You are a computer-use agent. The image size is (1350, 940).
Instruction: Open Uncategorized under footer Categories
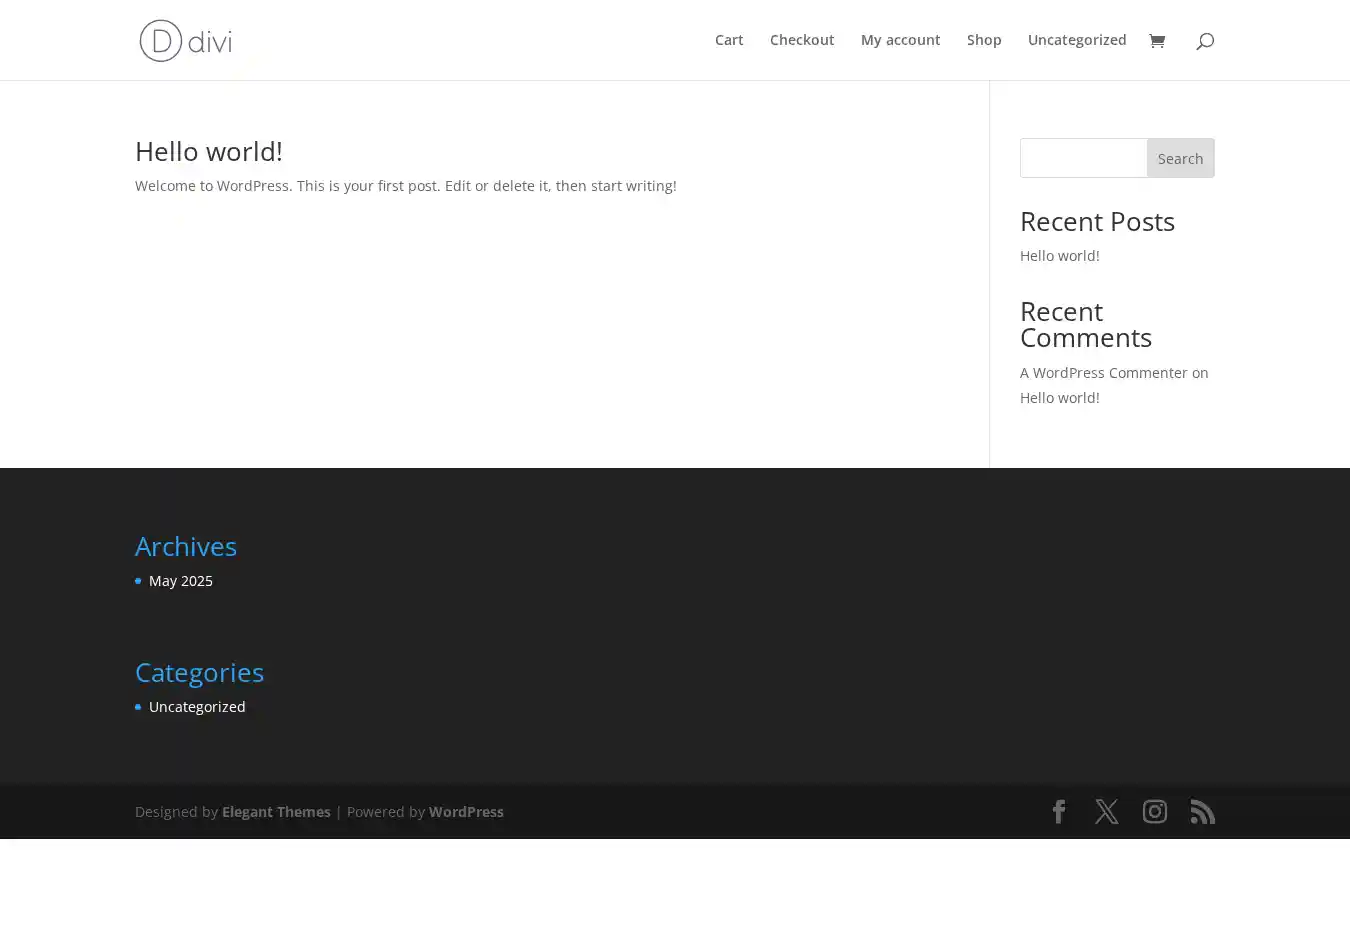pyautogui.click(x=197, y=707)
